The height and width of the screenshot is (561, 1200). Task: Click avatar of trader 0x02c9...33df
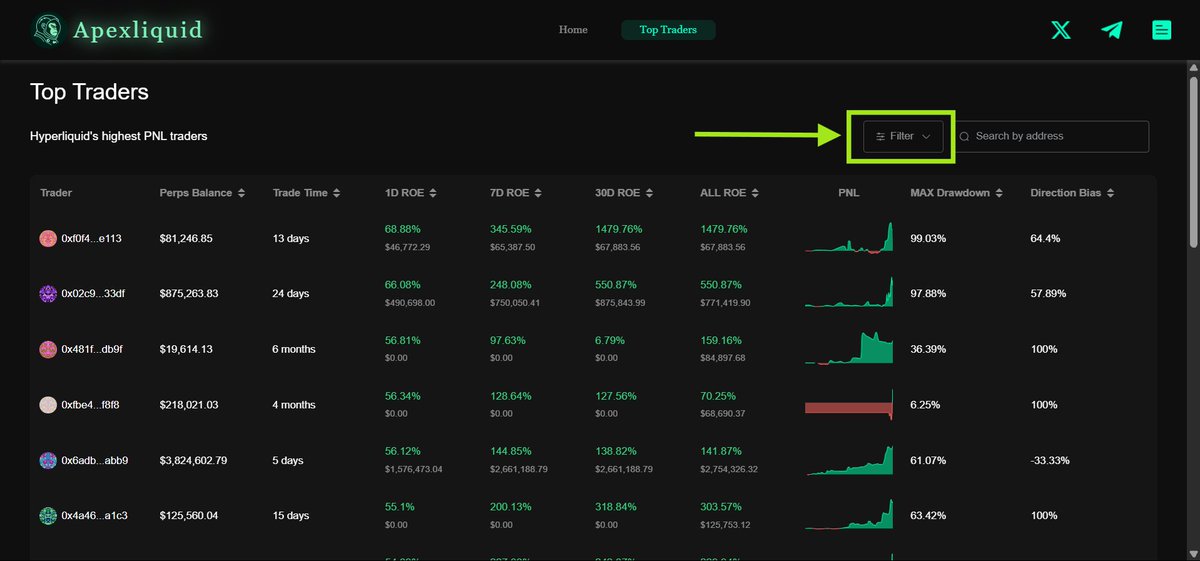47,294
